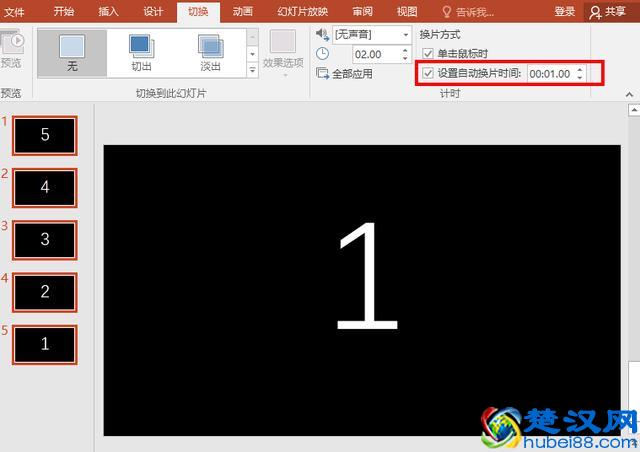Switch to the 动画 animations tab

pos(243,11)
